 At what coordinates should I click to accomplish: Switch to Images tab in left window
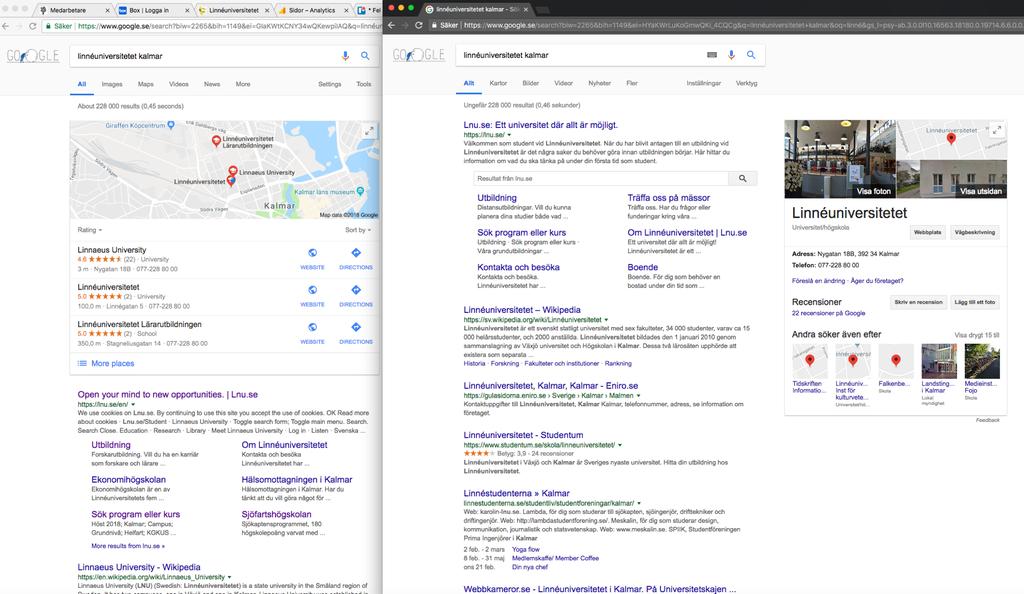[x=112, y=84]
